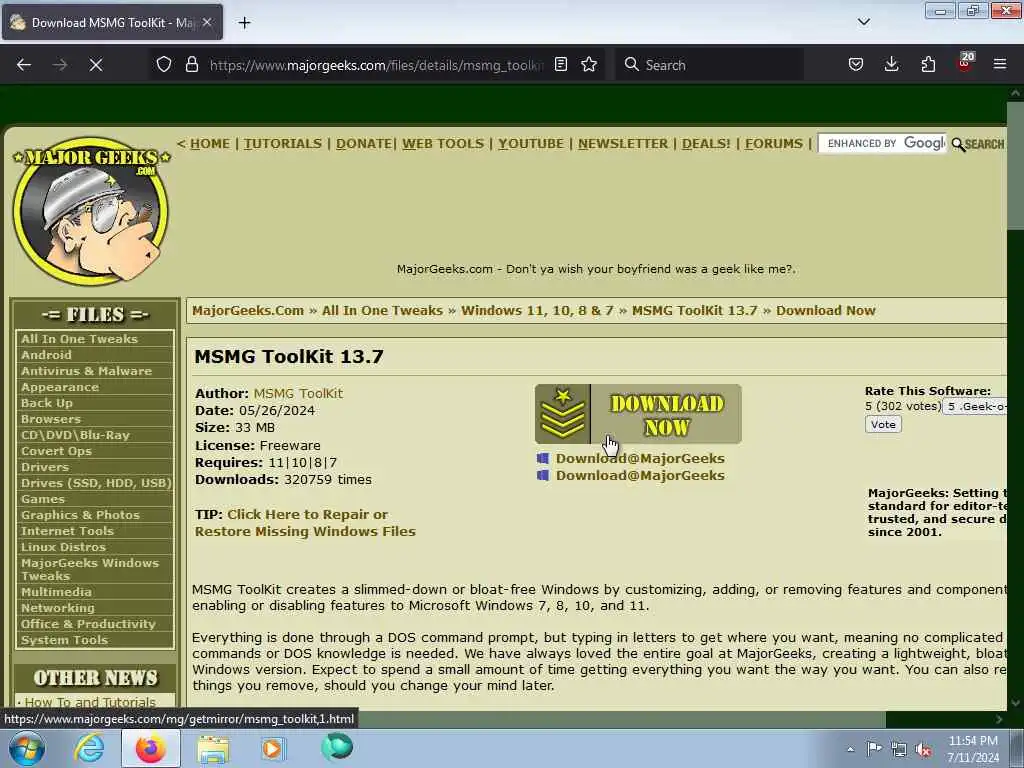Click the URL address bar
The height and width of the screenshot is (768, 1024).
376,65
